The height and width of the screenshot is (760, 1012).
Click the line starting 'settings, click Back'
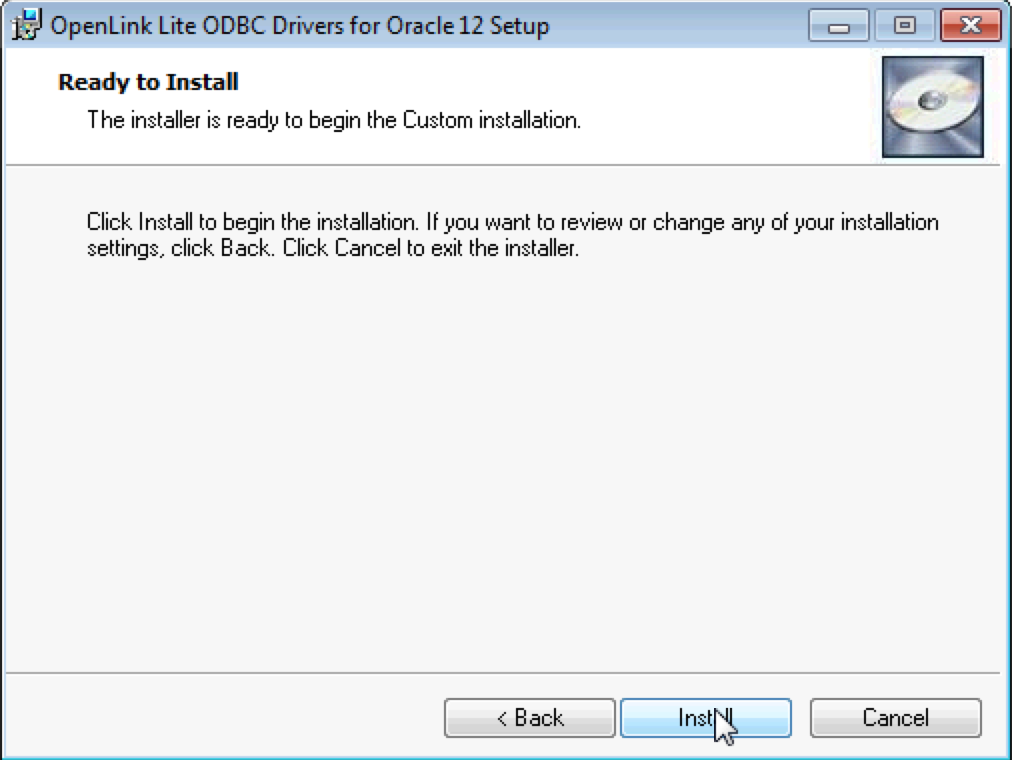coord(332,248)
